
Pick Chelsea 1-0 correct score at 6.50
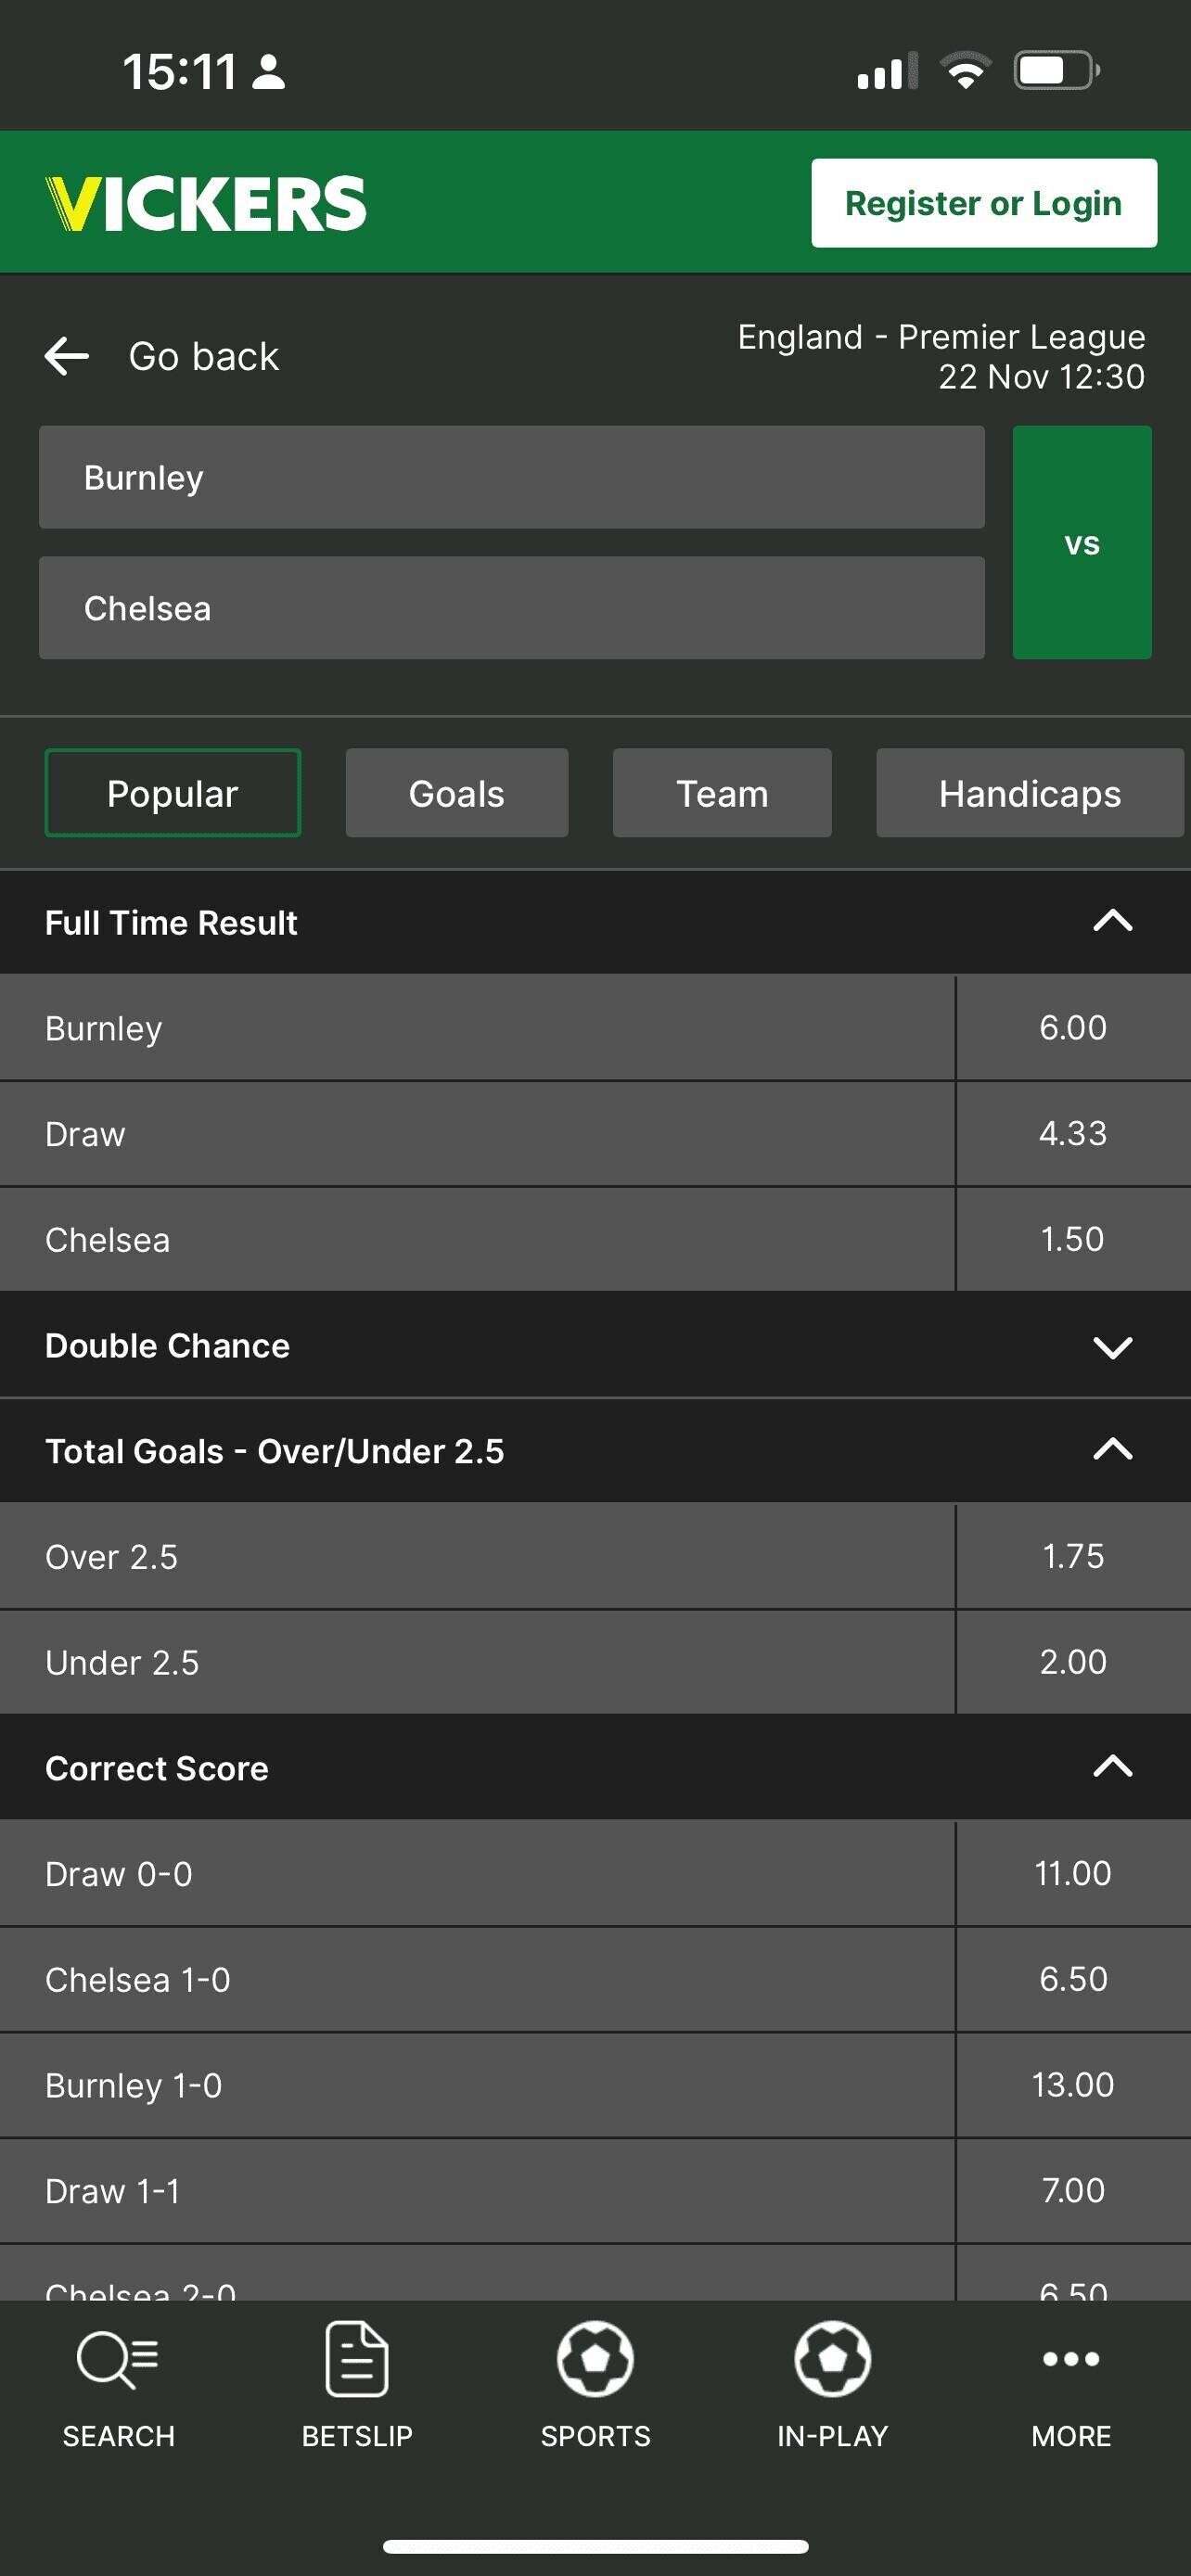1072,1979
